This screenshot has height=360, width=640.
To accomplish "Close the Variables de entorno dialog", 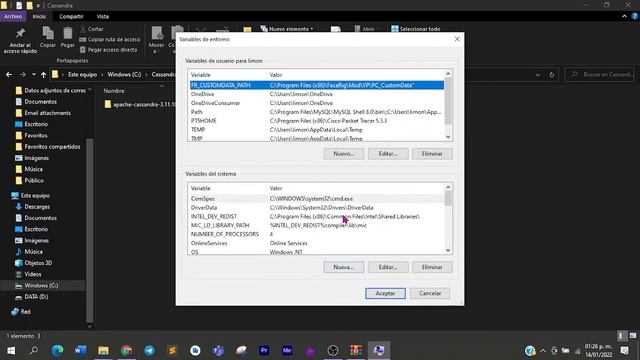I will tap(457, 39).
